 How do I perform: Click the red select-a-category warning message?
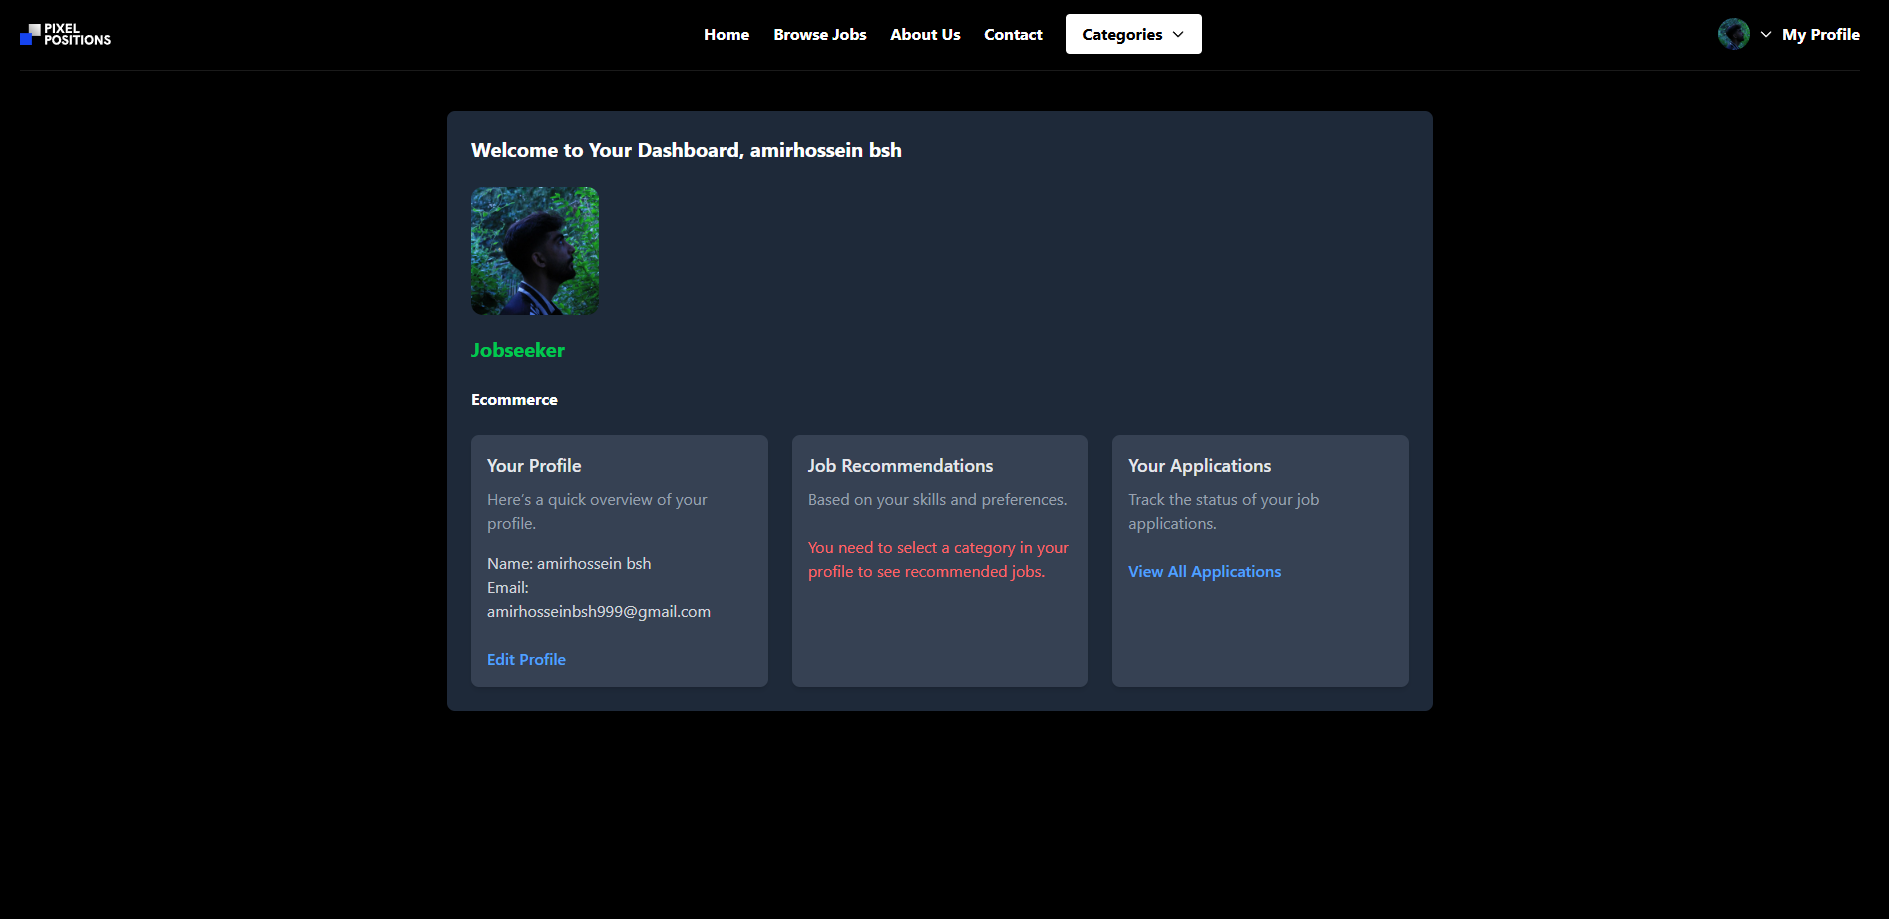pos(938,559)
